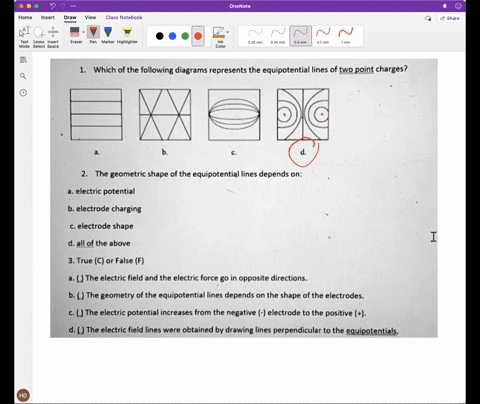Choose the Insert Space tool
Viewport: 480px width, 404px height.
(53, 37)
